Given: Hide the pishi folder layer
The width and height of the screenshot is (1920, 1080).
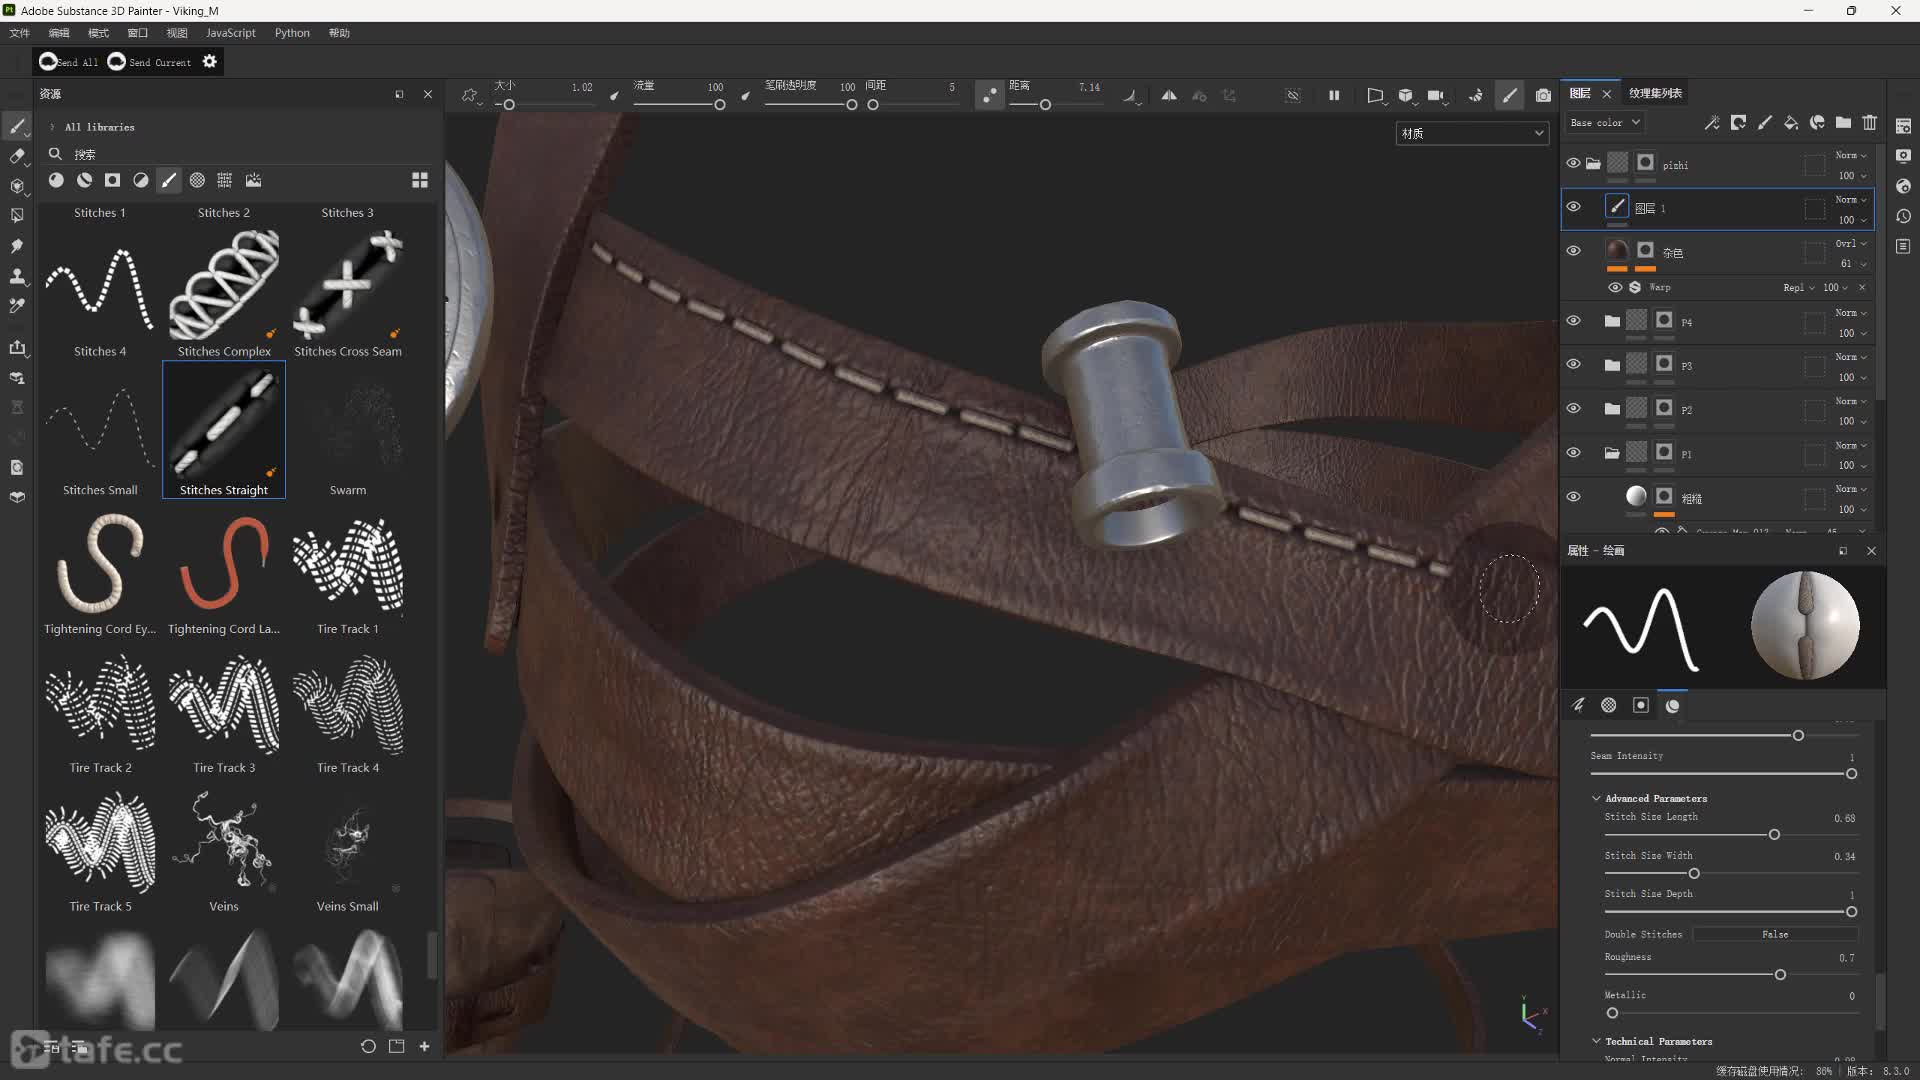Looking at the screenshot, I should pos(1573,163).
